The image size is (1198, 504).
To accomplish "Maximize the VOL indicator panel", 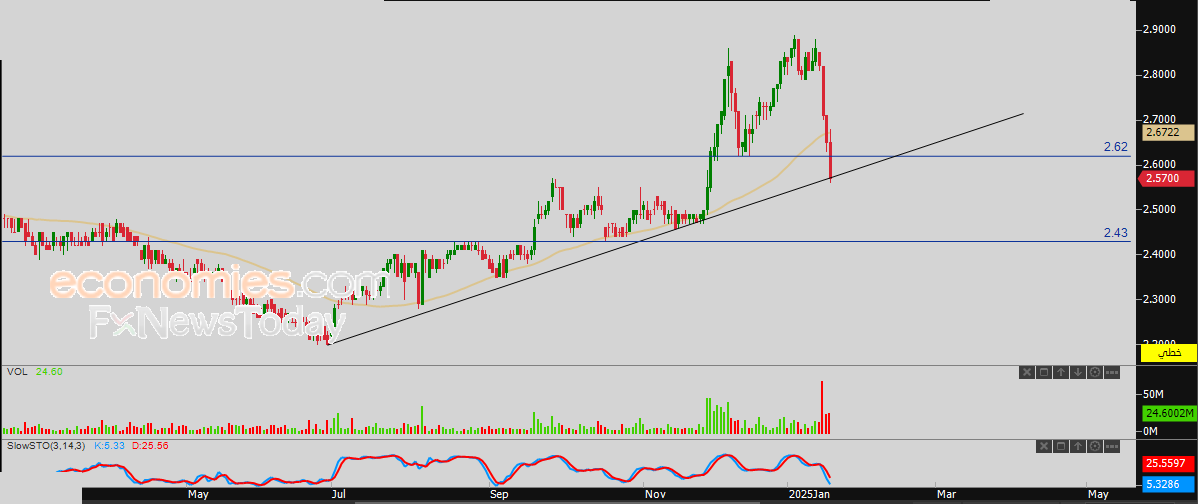I will [1044, 372].
